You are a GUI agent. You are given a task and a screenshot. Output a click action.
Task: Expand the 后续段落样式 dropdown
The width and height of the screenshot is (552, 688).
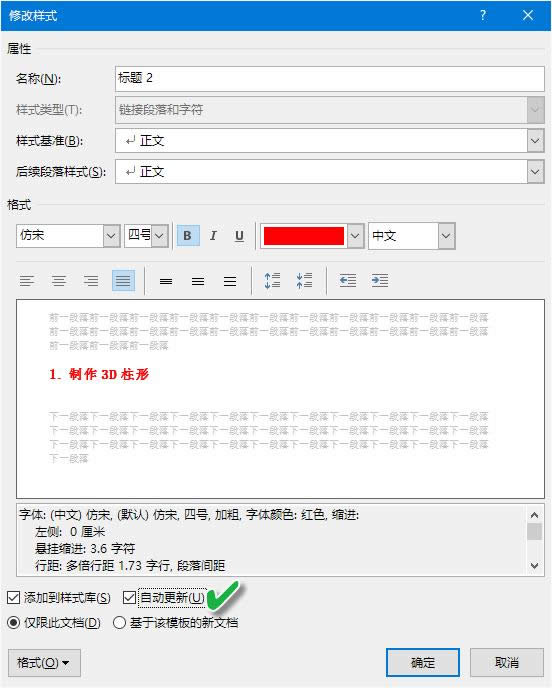[535, 172]
